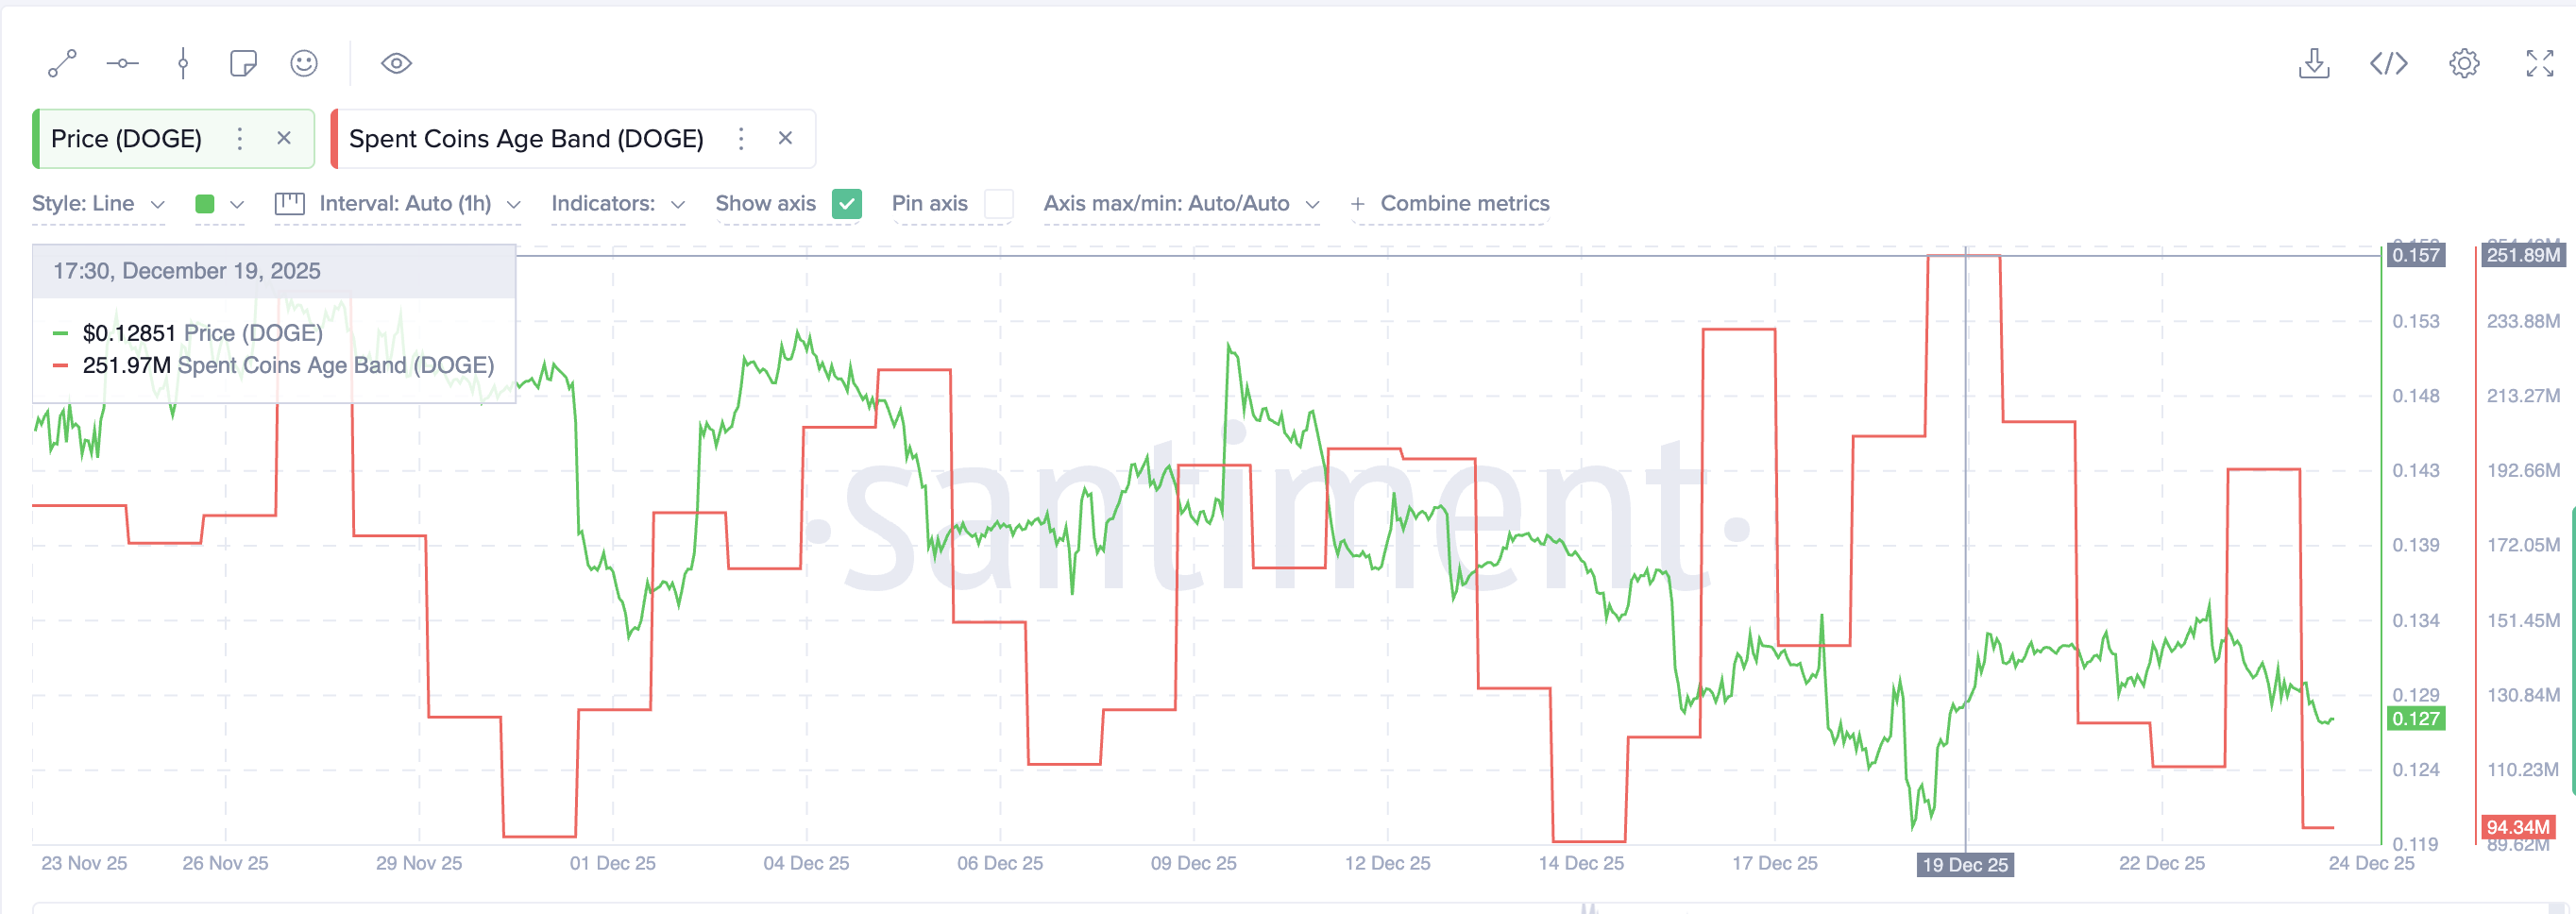The image size is (2576, 914).
Task: Open the embed code view
Action: 2390,63
